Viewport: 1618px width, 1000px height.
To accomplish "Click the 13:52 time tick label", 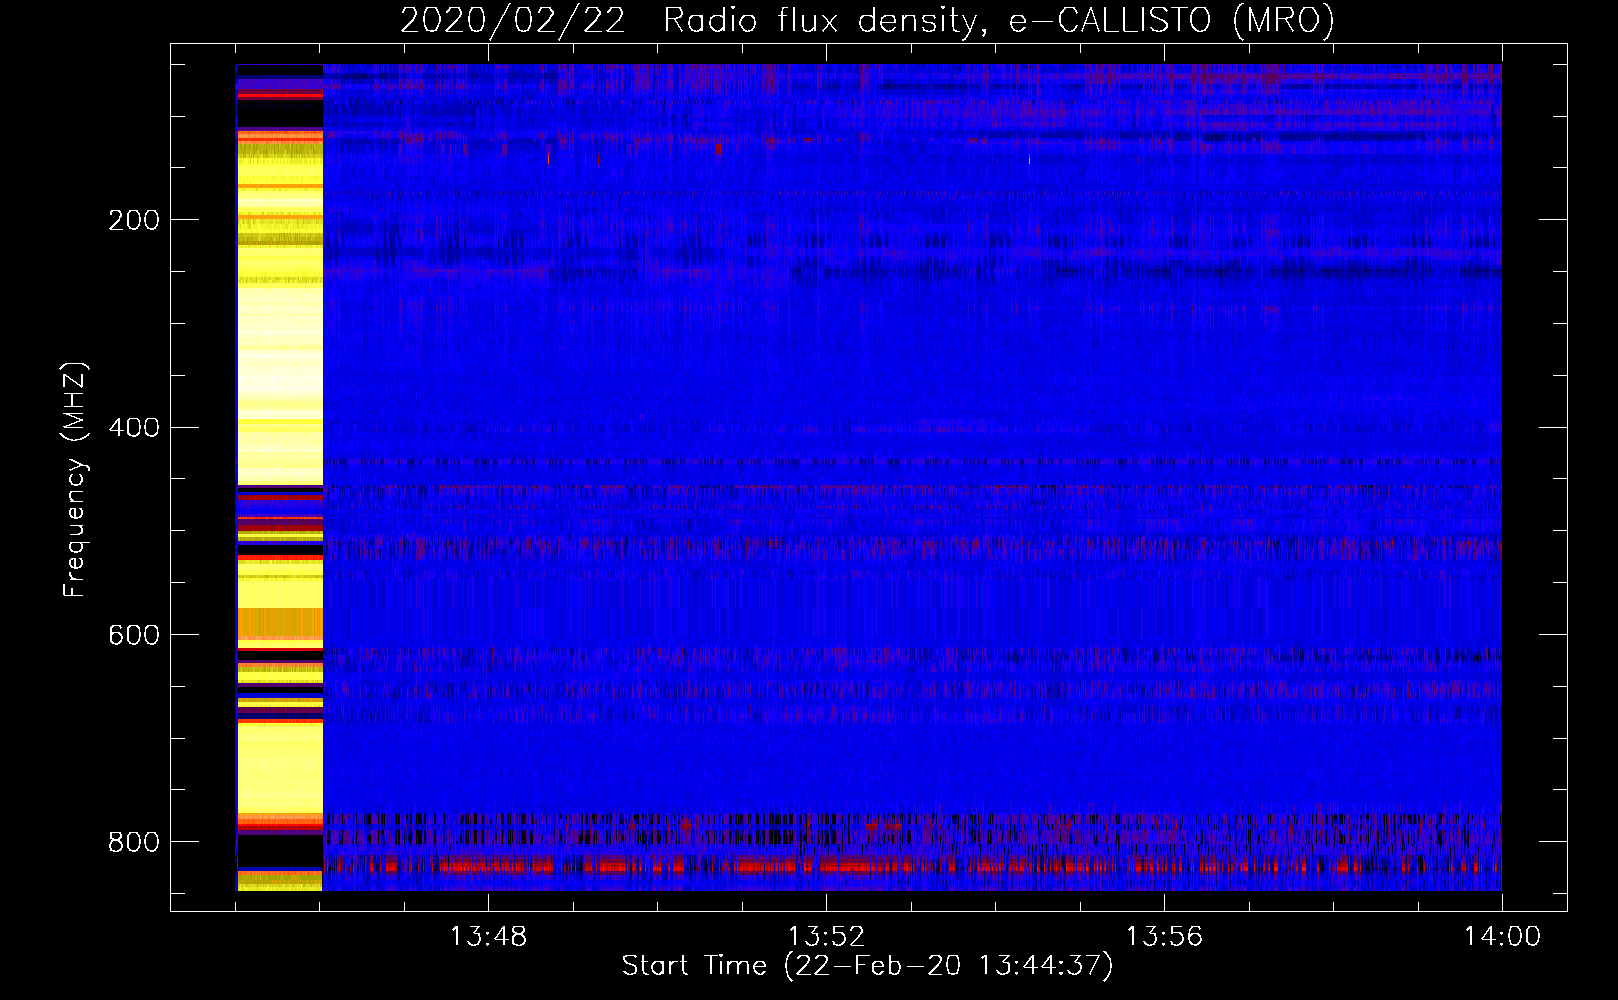I will click(x=826, y=937).
